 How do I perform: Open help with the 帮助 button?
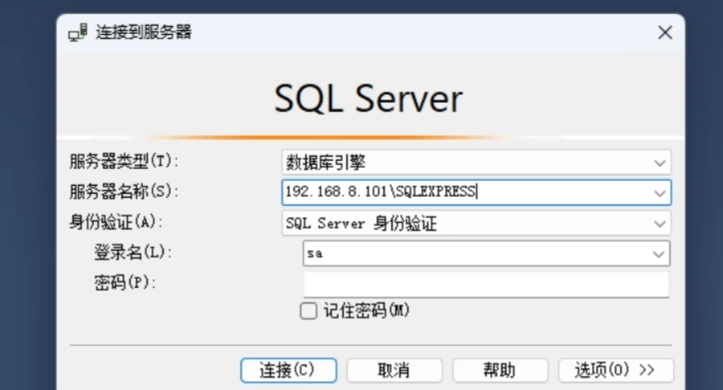(500, 370)
